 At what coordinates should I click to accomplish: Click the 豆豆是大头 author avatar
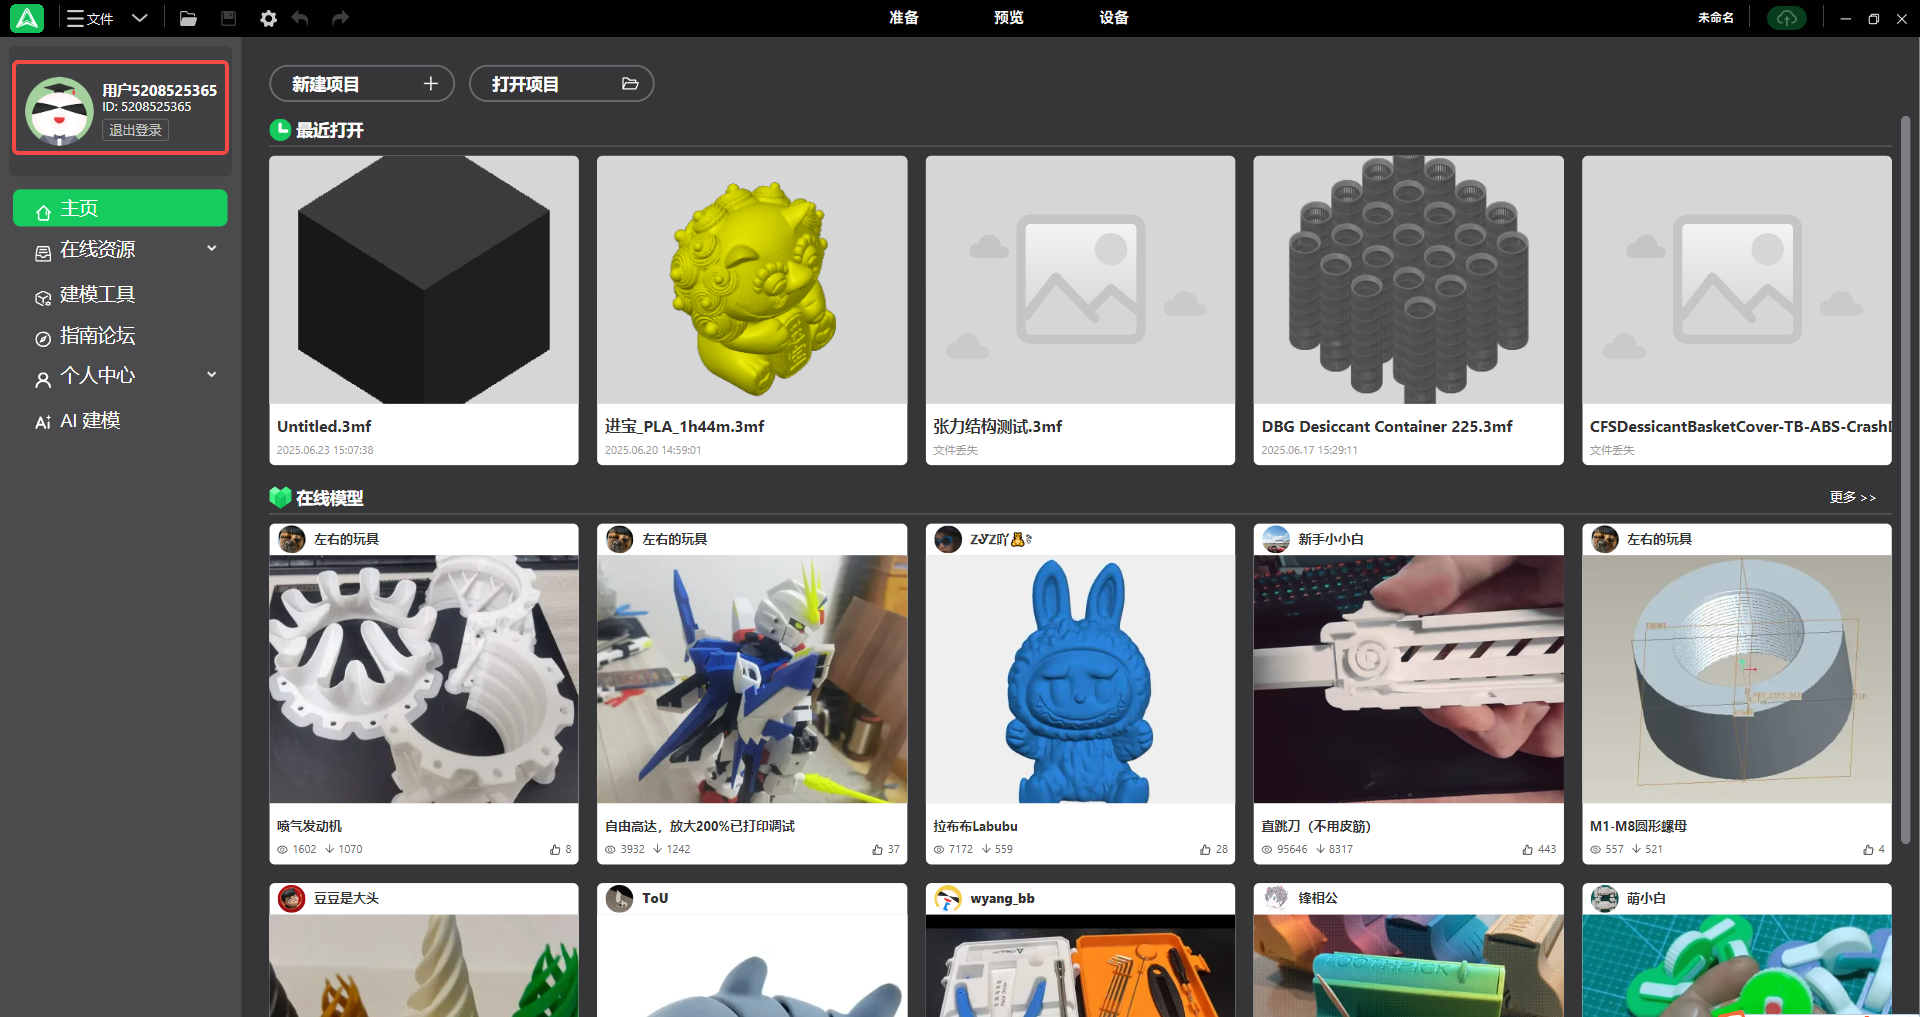[292, 898]
